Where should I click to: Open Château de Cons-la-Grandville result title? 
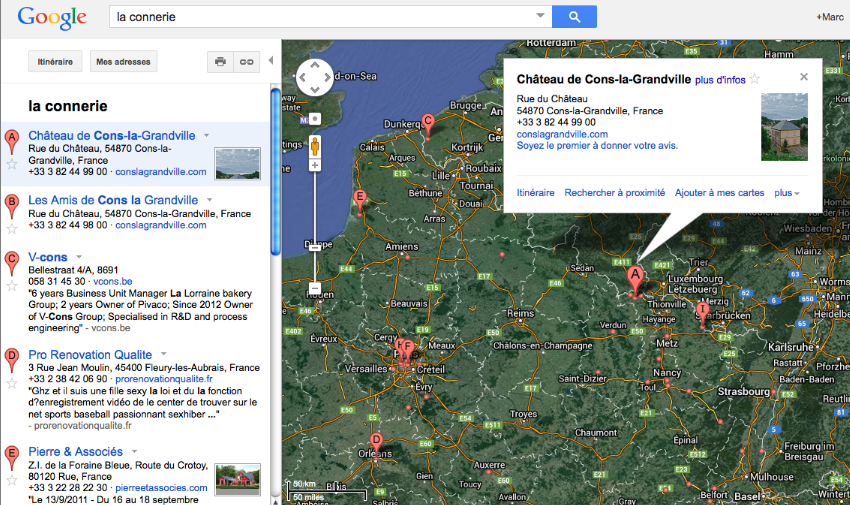pos(112,135)
